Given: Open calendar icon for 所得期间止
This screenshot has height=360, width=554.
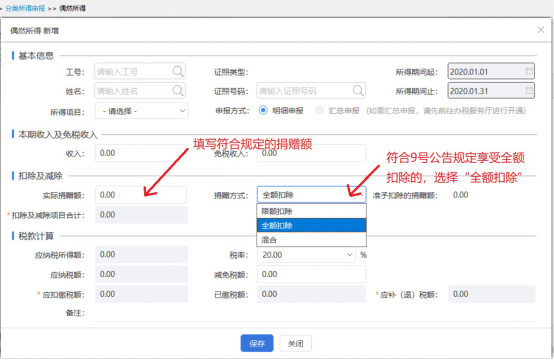Looking at the screenshot, I should pyautogui.click(x=529, y=90).
